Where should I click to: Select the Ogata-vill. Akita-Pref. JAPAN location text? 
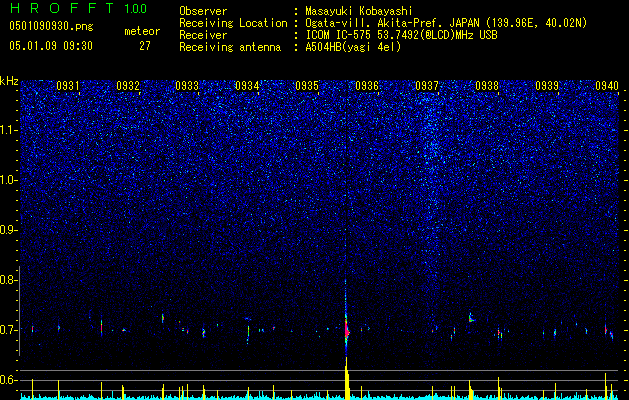point(446,23)
